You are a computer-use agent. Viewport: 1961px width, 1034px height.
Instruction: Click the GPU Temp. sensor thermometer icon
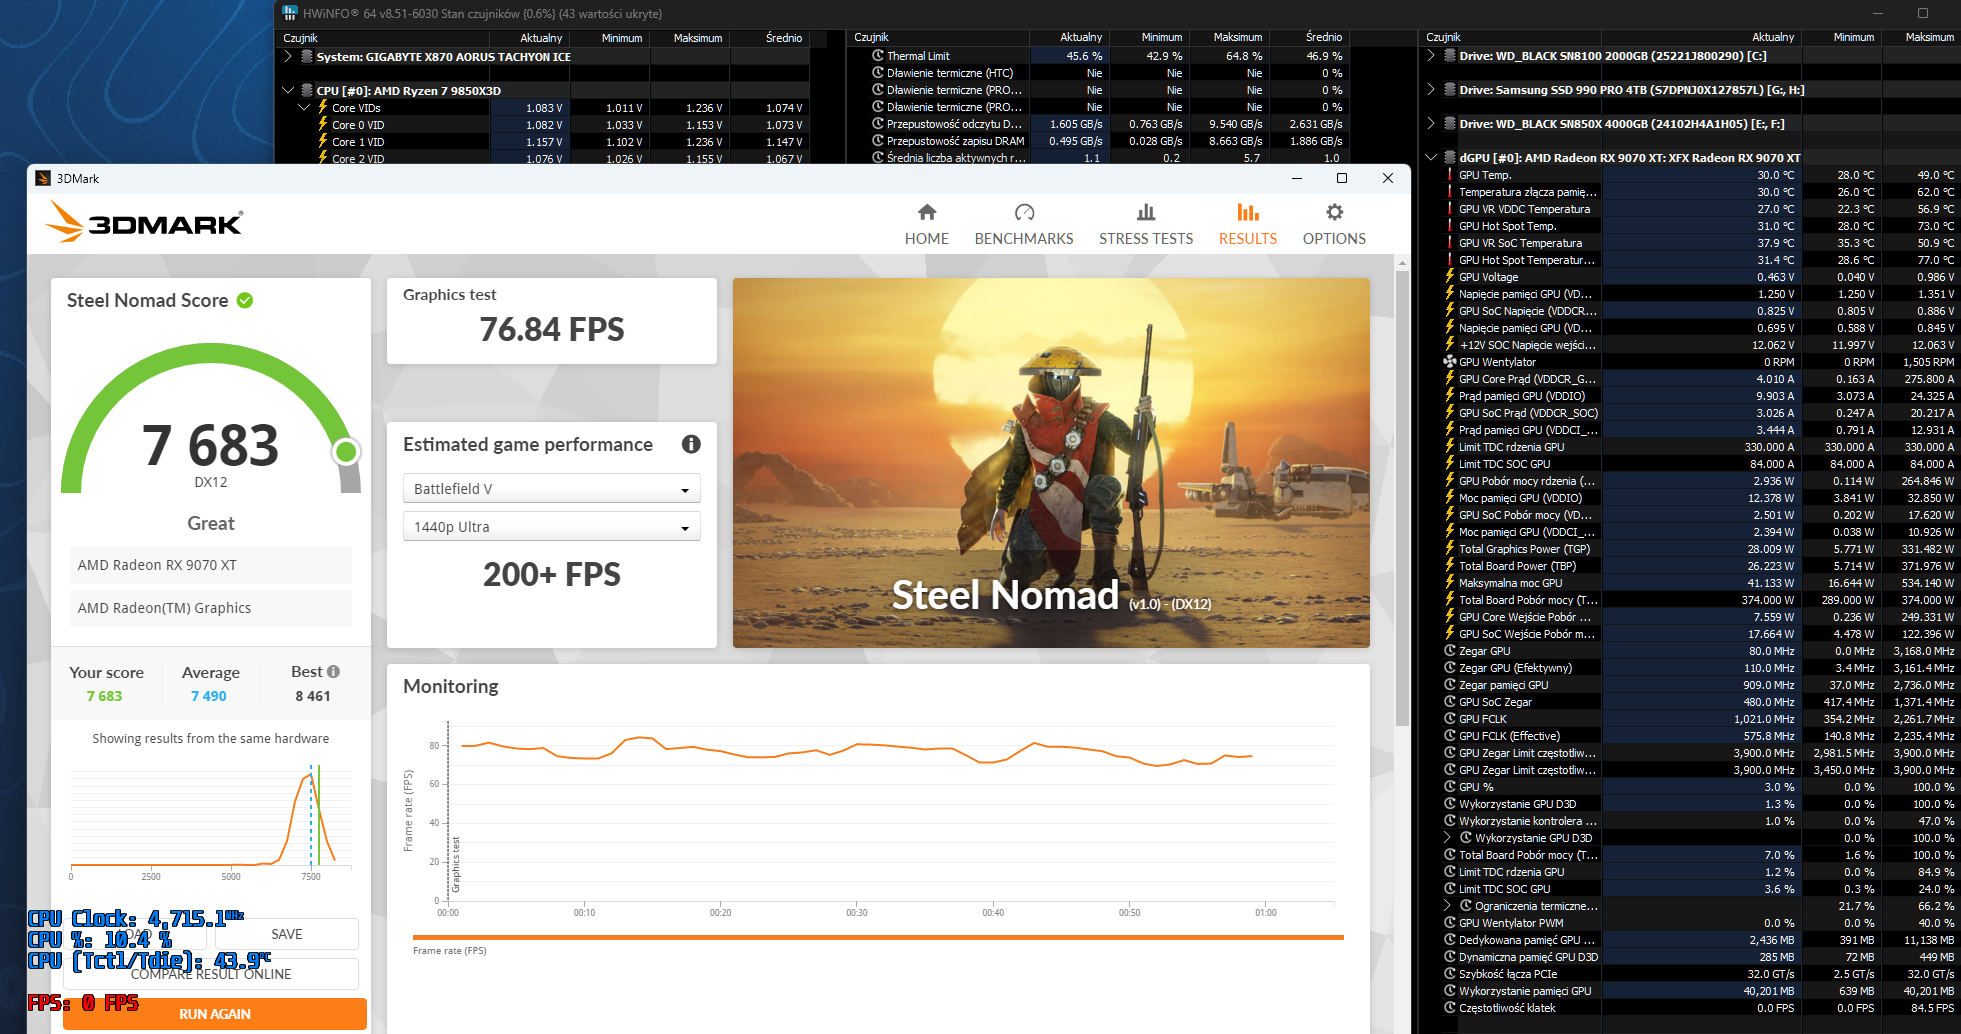pos(1450,175)
